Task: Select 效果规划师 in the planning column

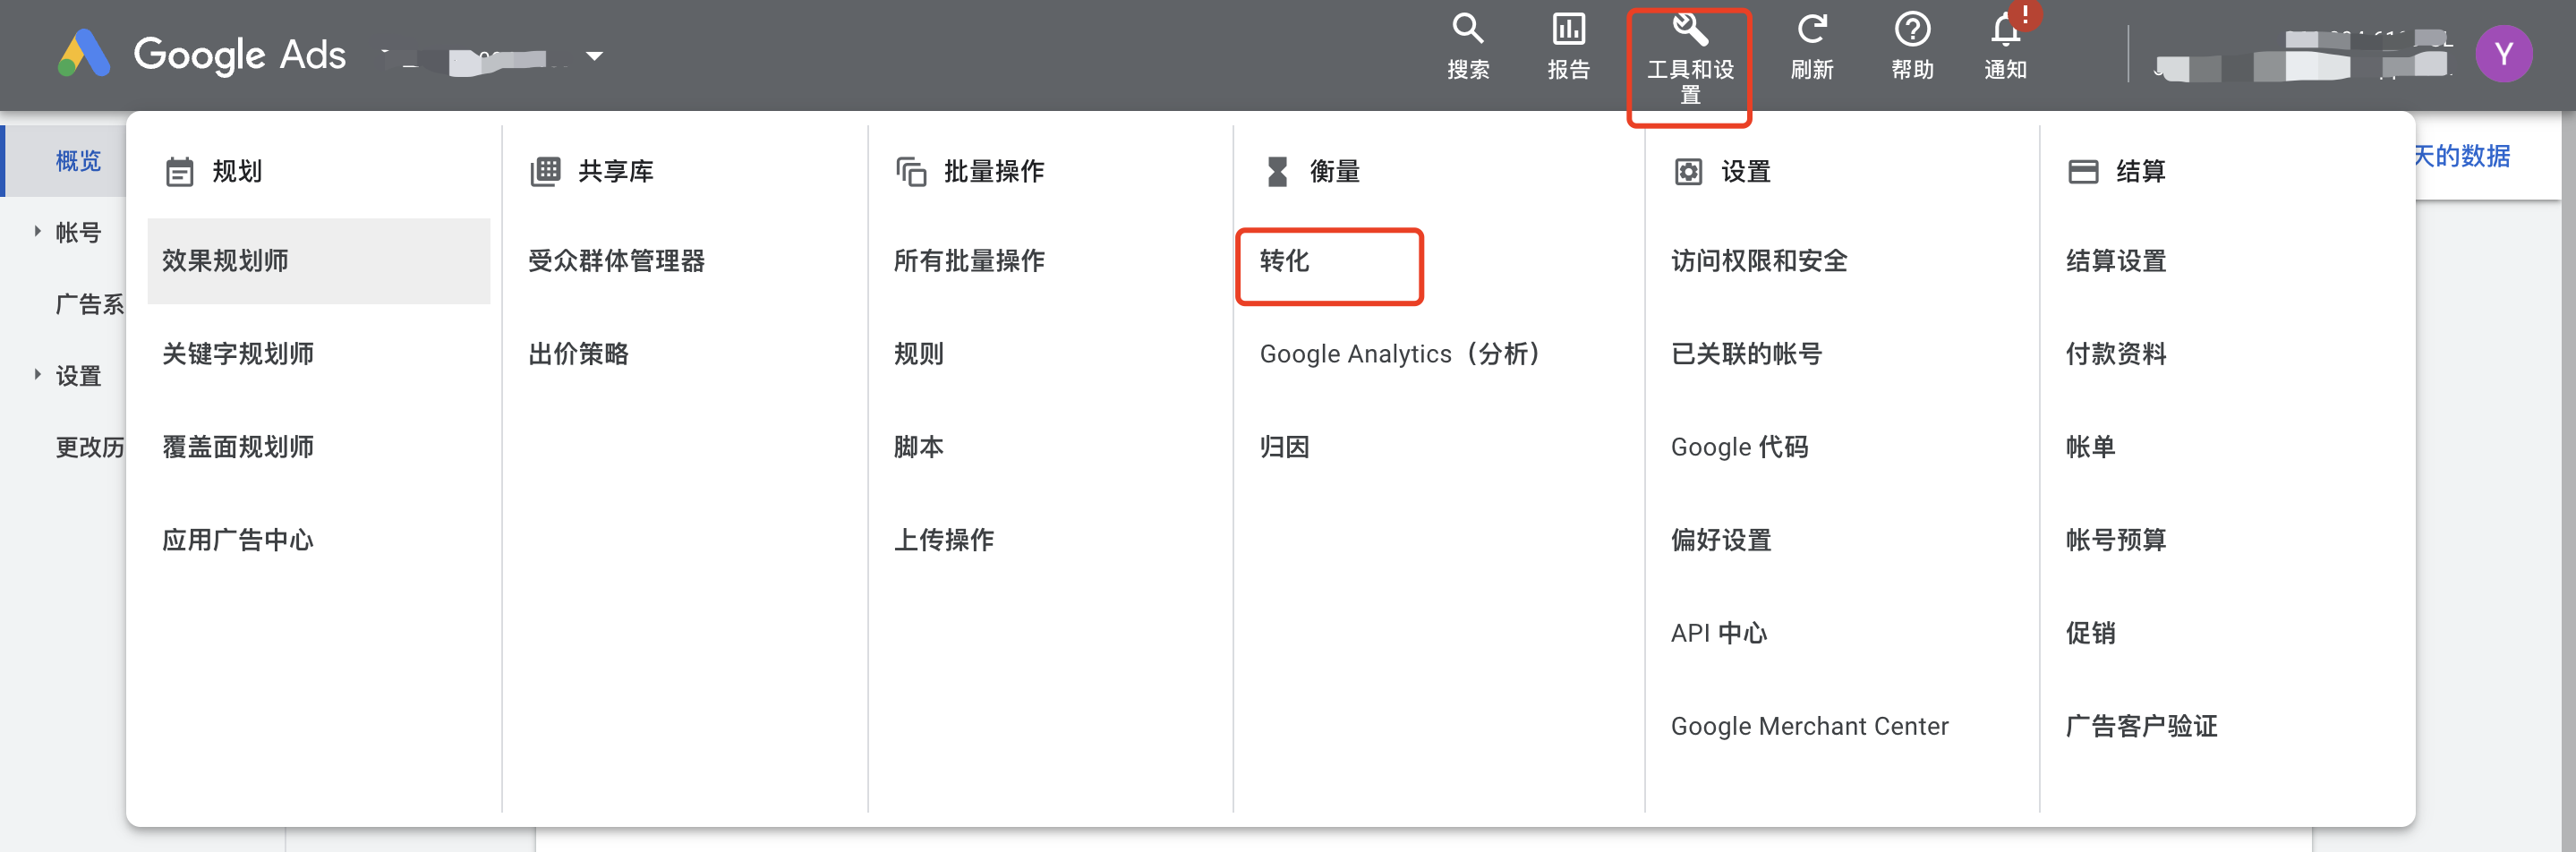Action: coord(318,261)
